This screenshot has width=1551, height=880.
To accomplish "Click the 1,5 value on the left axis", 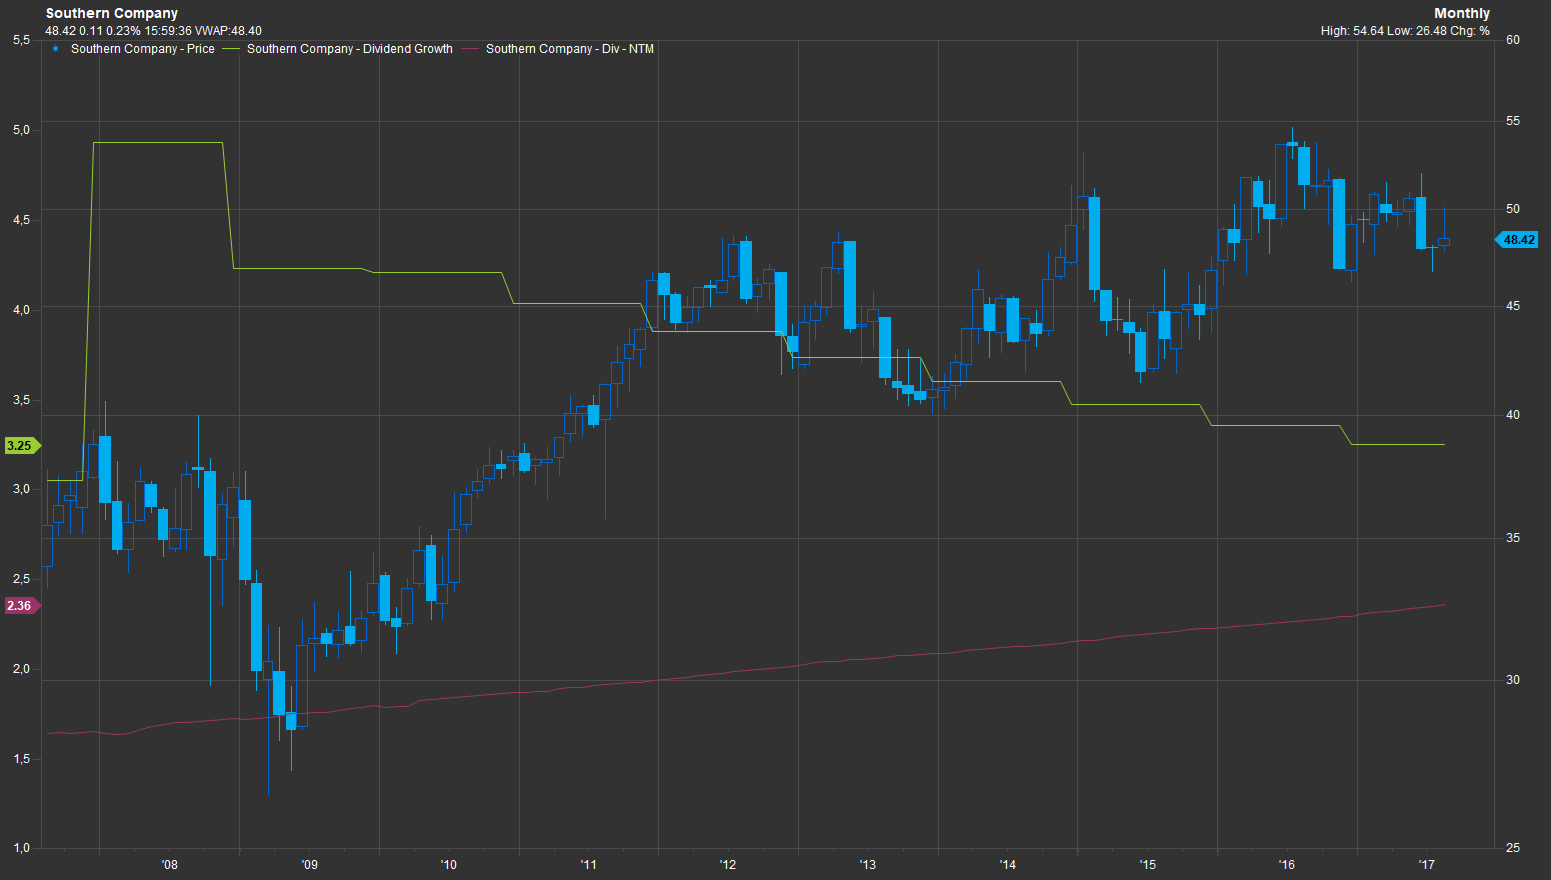I will tap(21, 759).
